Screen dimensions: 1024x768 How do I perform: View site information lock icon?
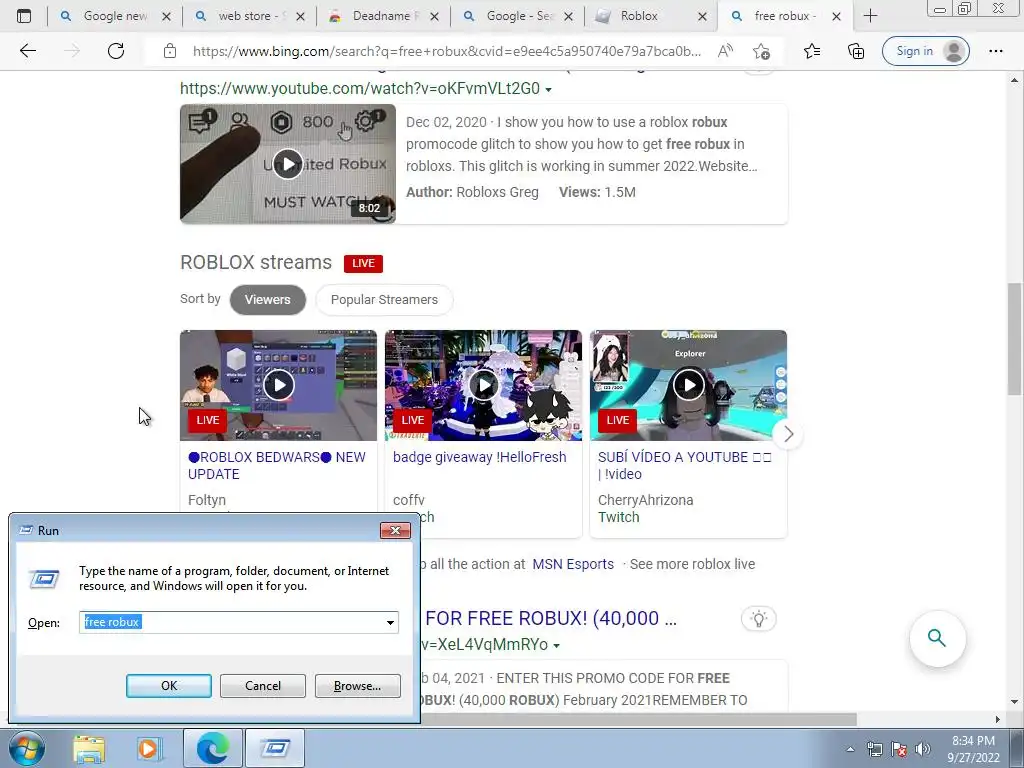pyautogui.click(x=170, y=51)
